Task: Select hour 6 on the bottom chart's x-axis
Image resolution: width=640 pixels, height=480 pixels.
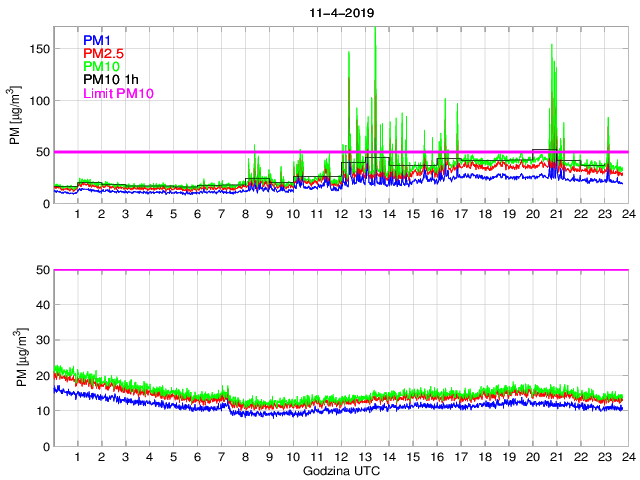Action: (x=197, y=458)
